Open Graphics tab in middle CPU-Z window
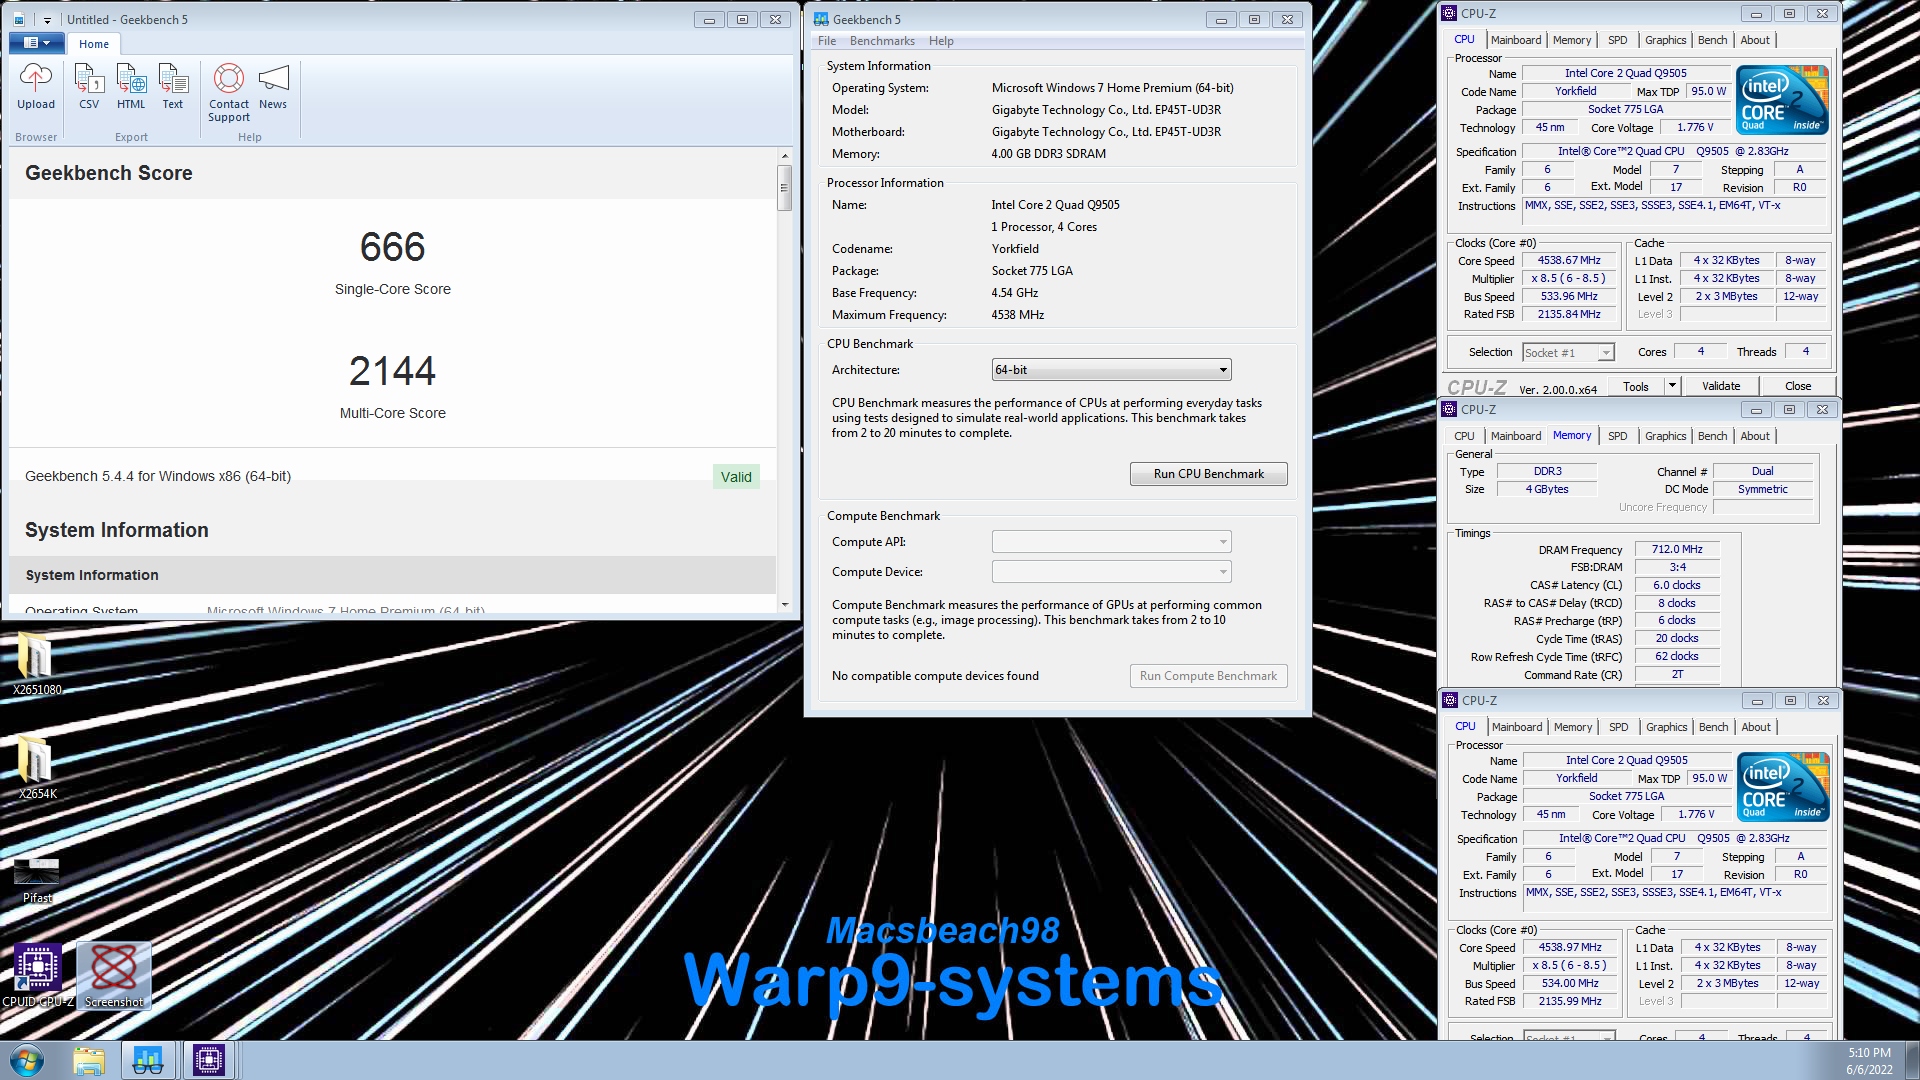Image resolution: width=1920 pixels, height=1080 pixels. (1665, 436)
